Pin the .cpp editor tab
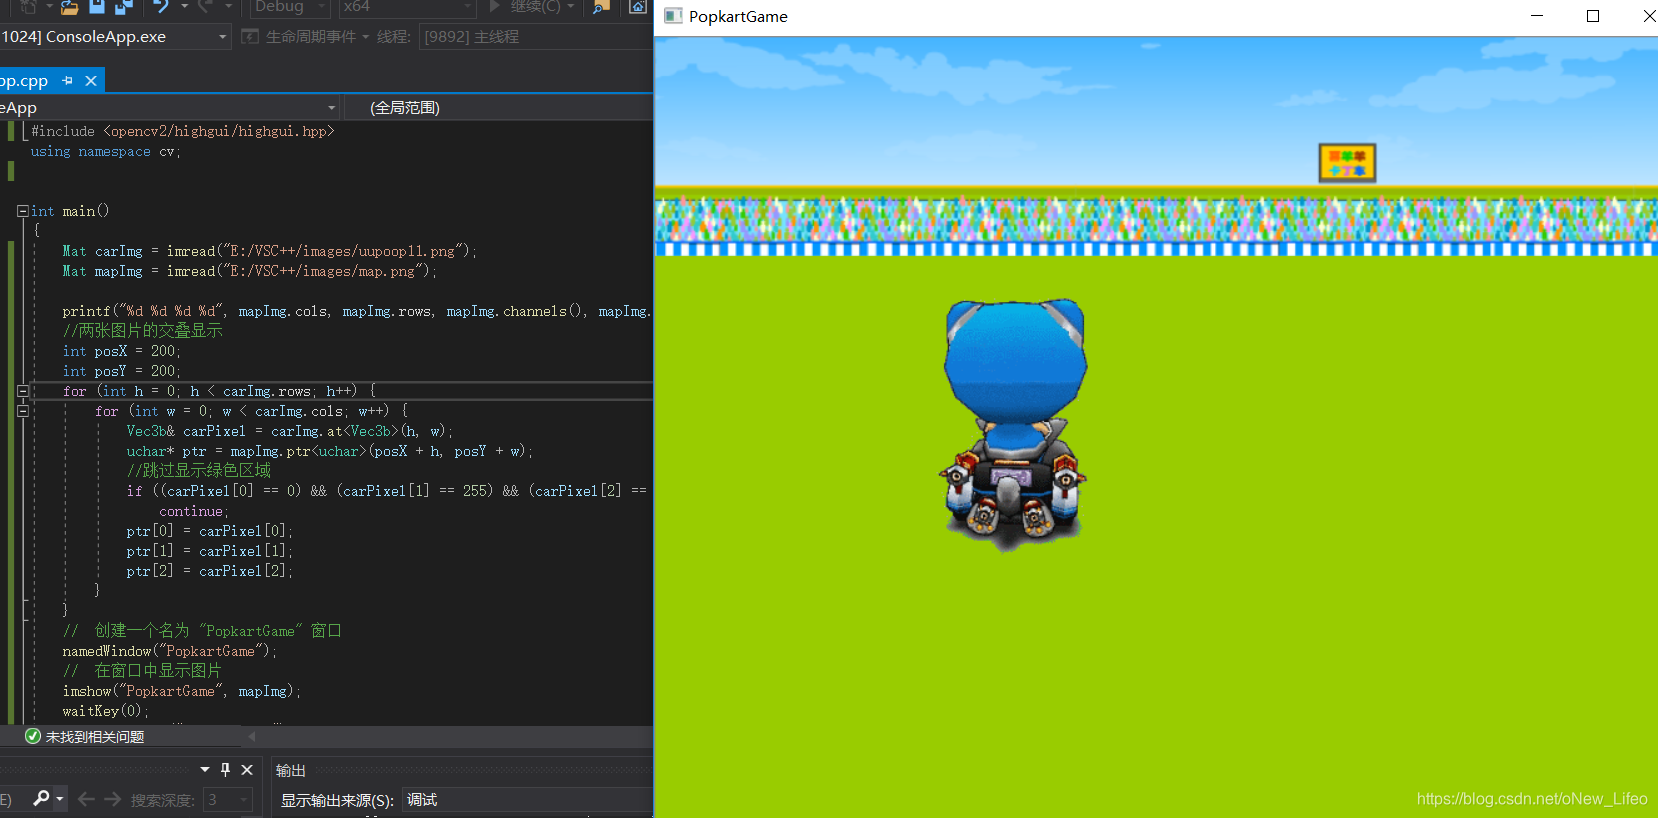 [67, 81]
